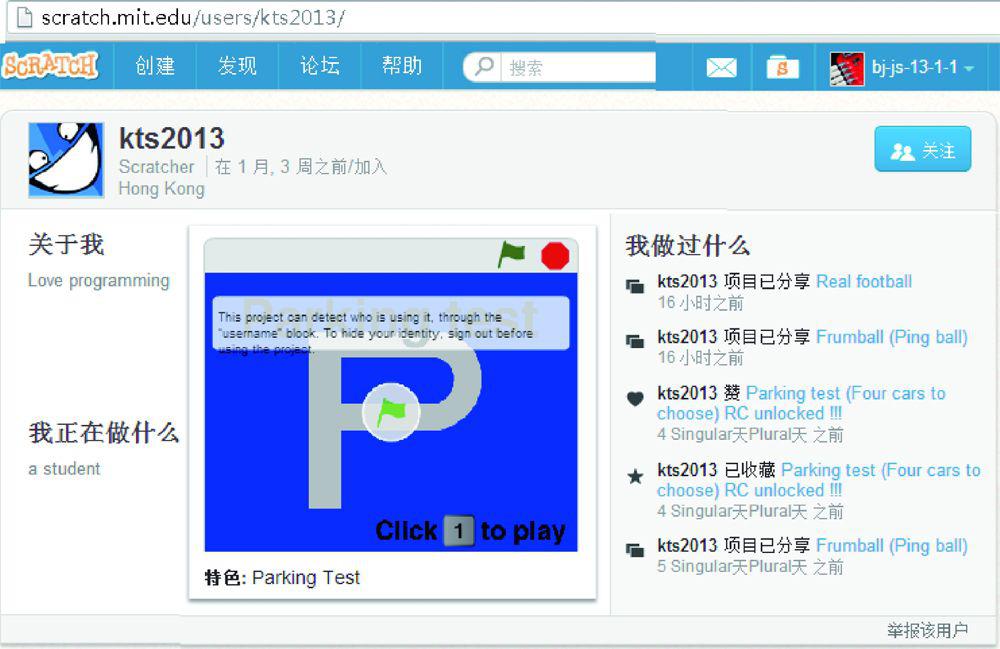1000x649 pixels.
Task: Click the kts2013 profile picture
Action: [66, 160]
